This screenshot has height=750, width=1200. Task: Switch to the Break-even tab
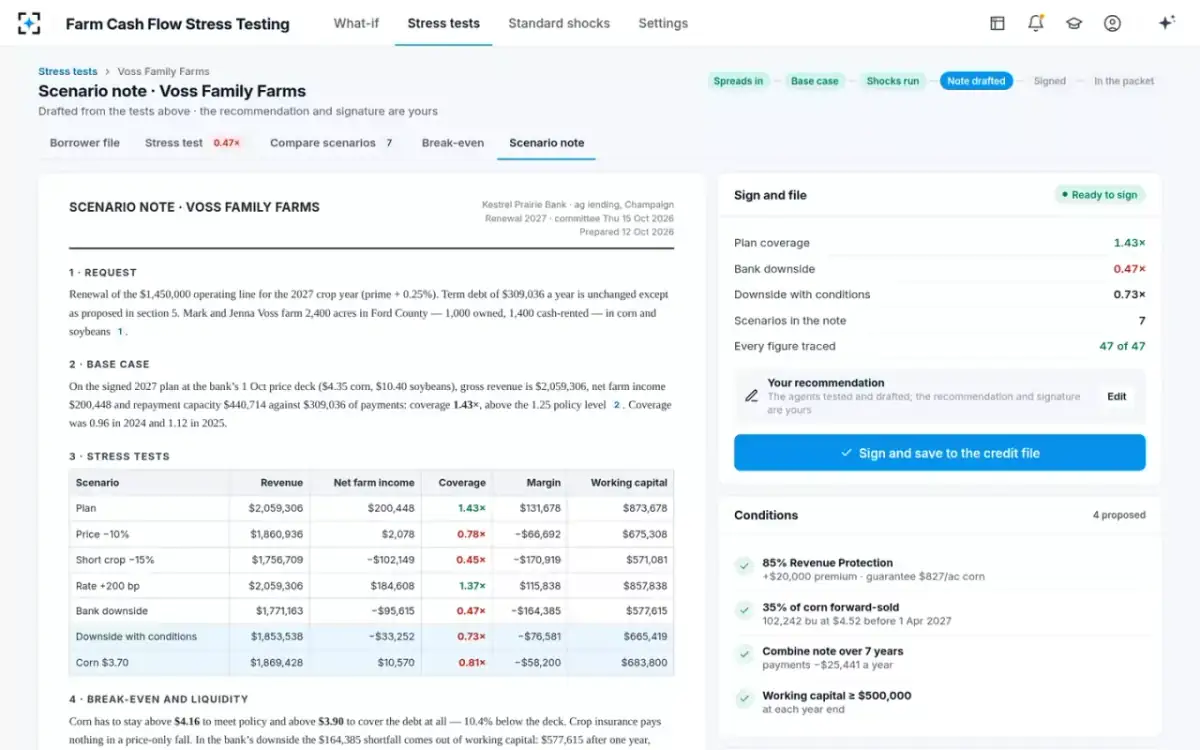point(453,143)
